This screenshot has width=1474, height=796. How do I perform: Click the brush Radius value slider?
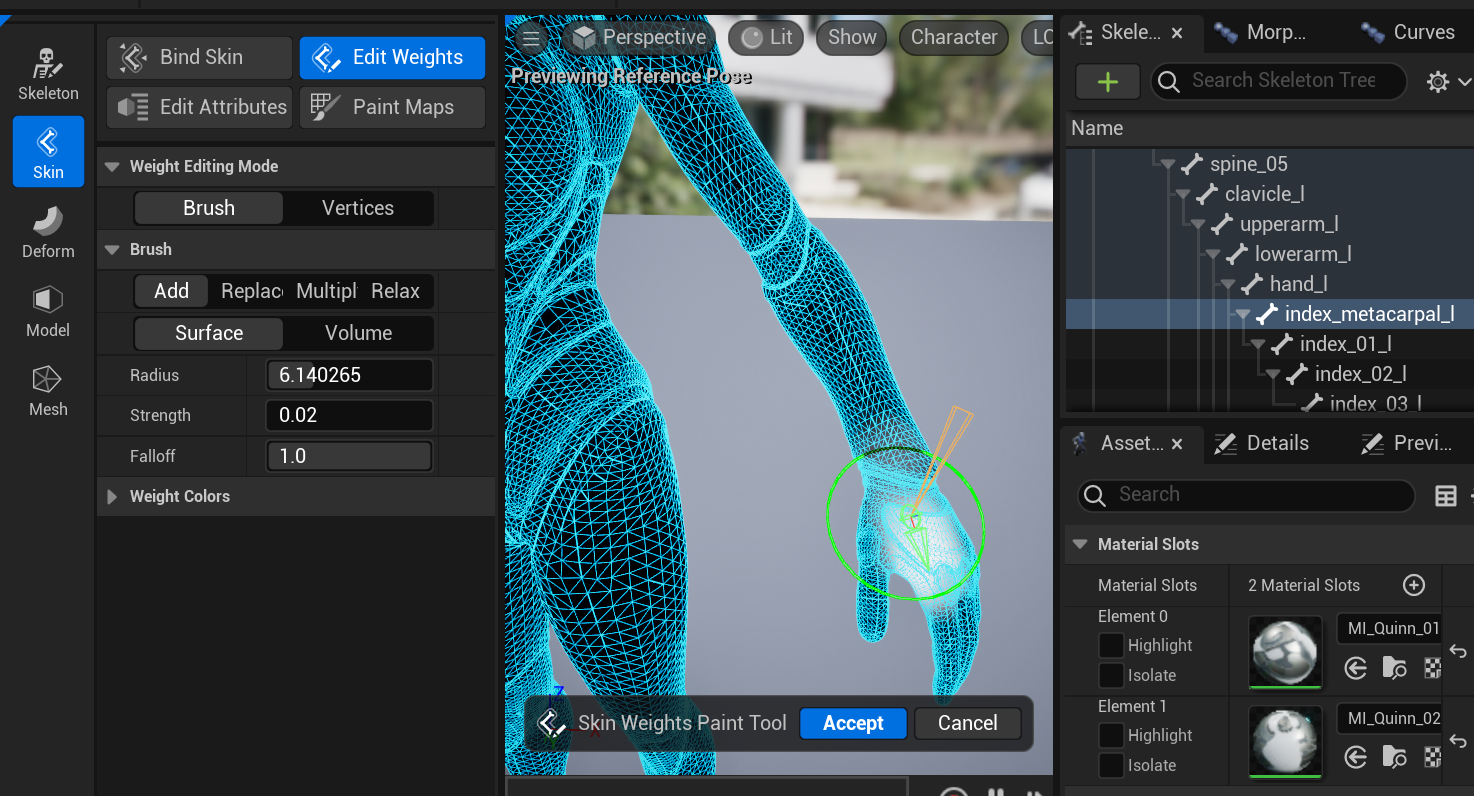tap(349, 375)
